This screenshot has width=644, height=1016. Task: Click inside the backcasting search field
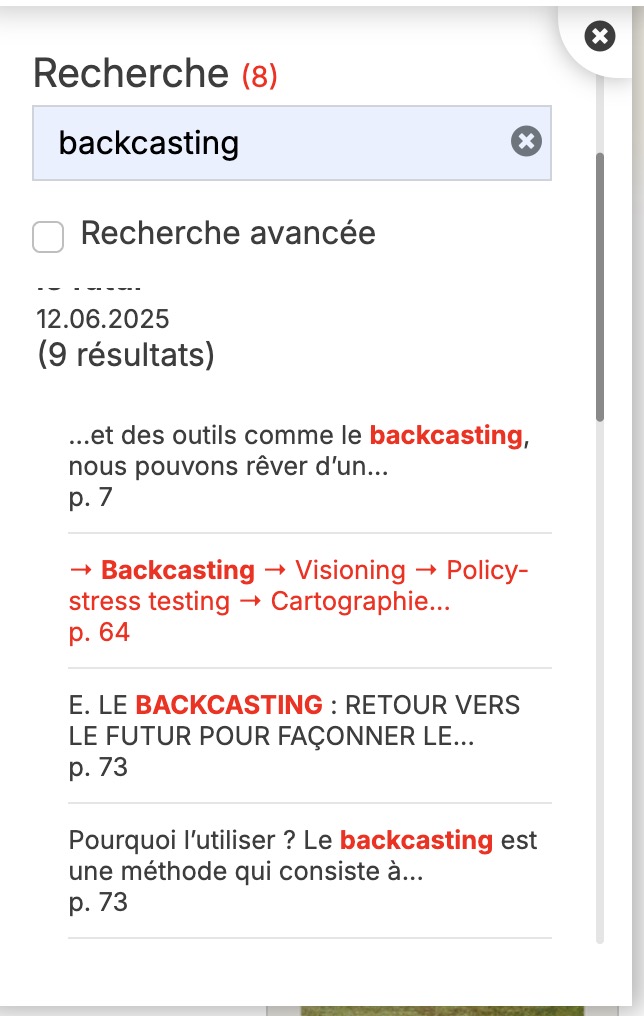270,144
